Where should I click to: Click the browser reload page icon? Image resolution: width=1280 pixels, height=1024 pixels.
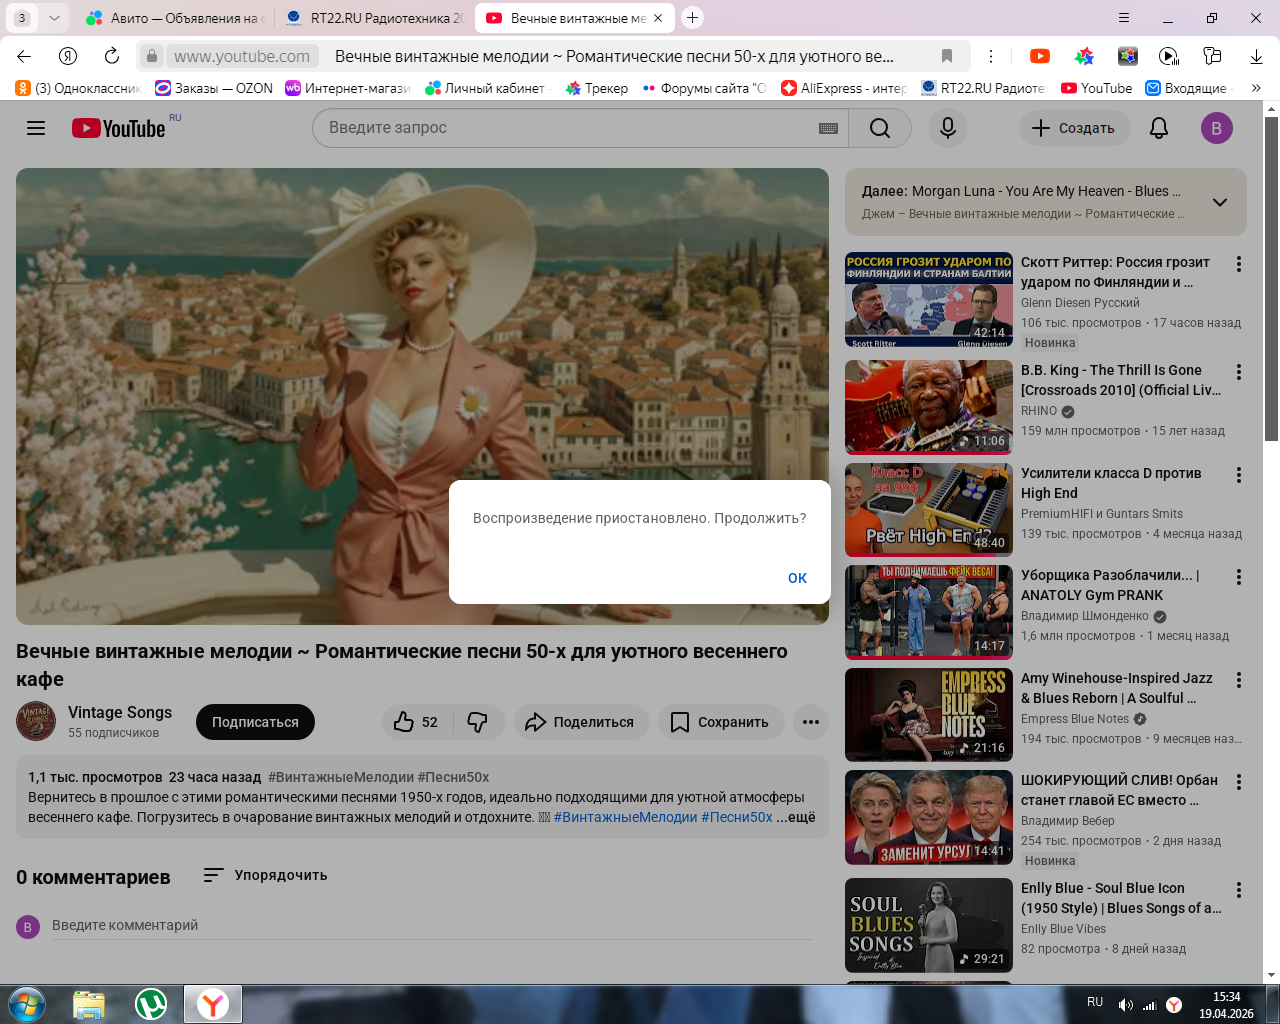click(112, 56)
